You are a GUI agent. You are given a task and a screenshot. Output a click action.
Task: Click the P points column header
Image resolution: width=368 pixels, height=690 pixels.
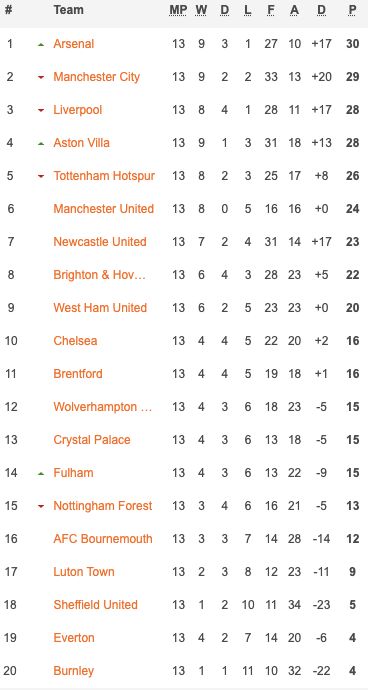click(352, 11)
